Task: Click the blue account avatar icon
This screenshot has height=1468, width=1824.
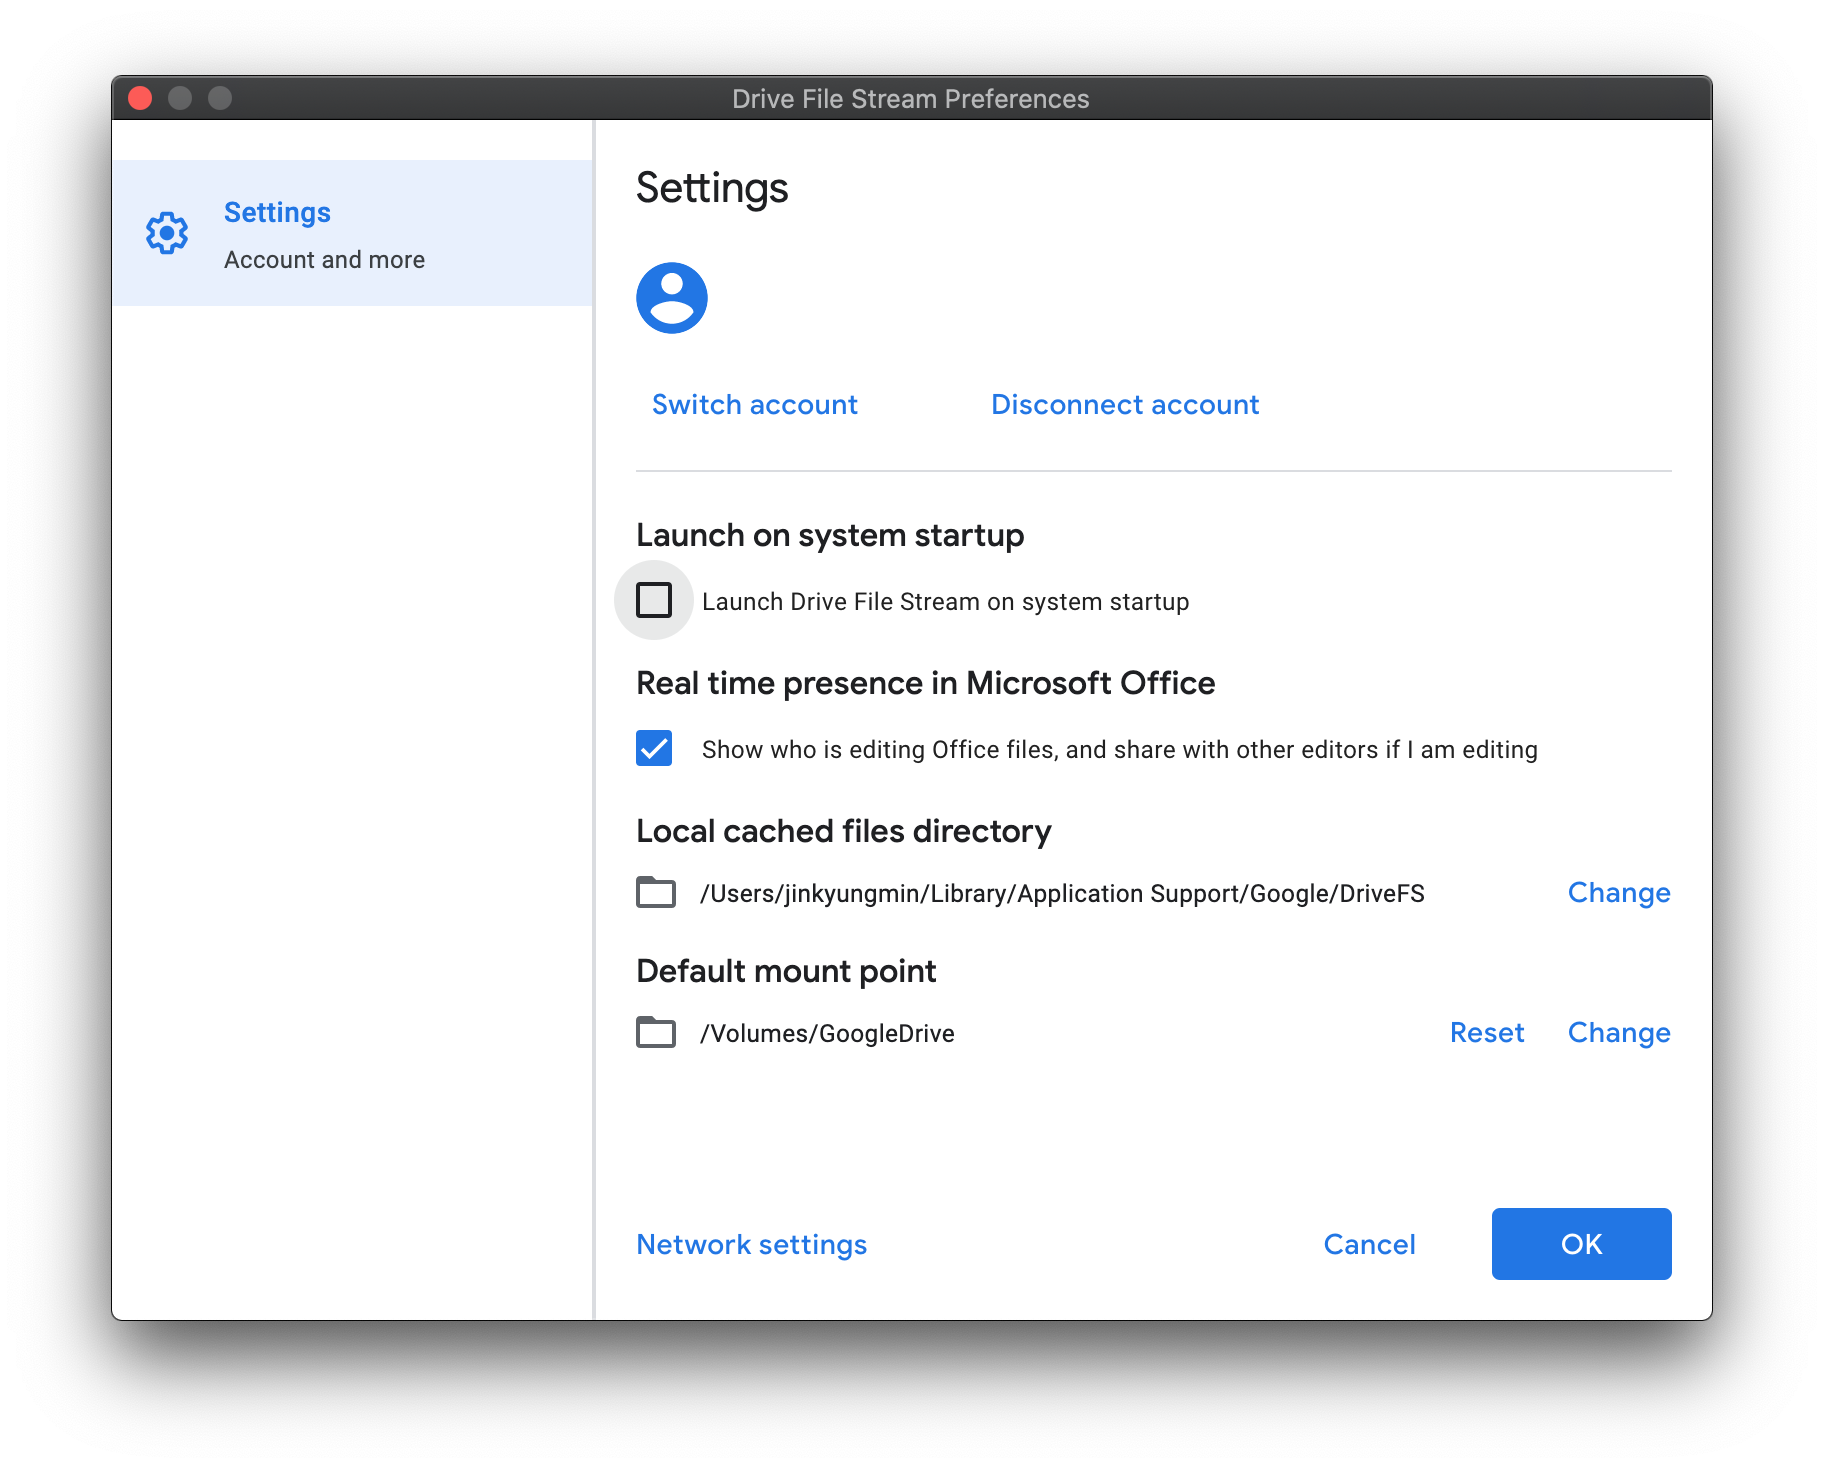Action: (672, 298)
